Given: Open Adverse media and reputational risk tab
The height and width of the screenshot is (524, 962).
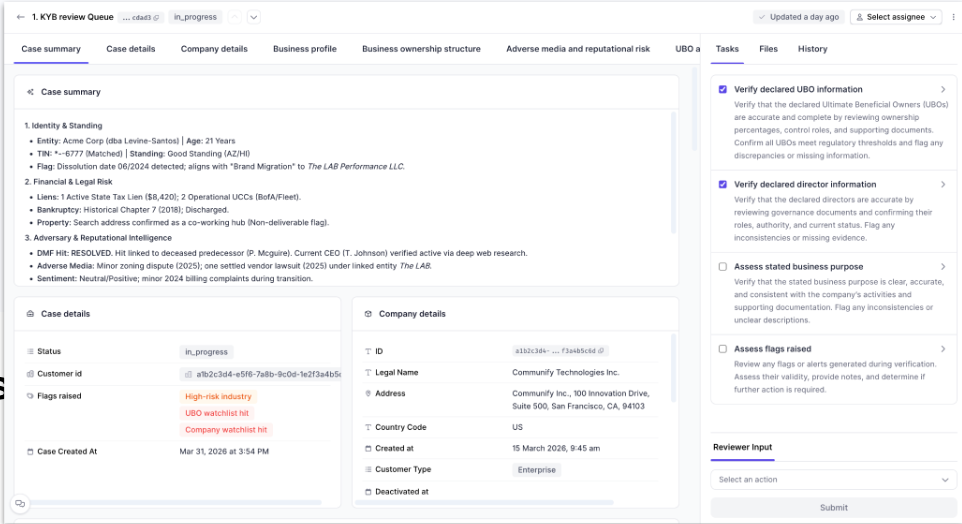Looking at the screenshot, I should (578, 49).
